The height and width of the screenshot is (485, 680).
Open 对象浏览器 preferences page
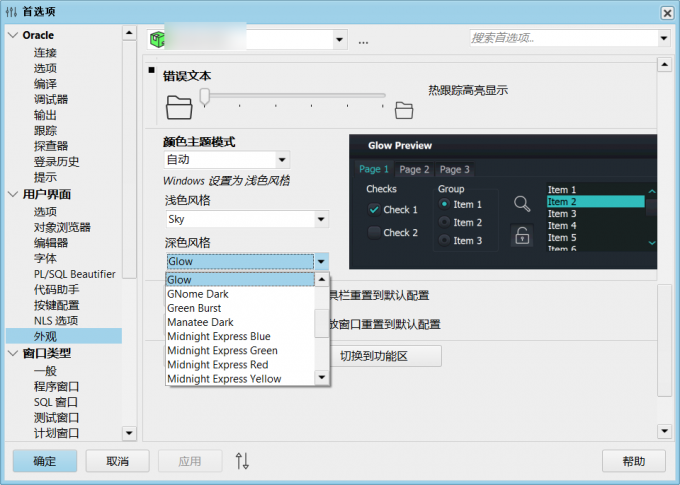tap(62, 227)
